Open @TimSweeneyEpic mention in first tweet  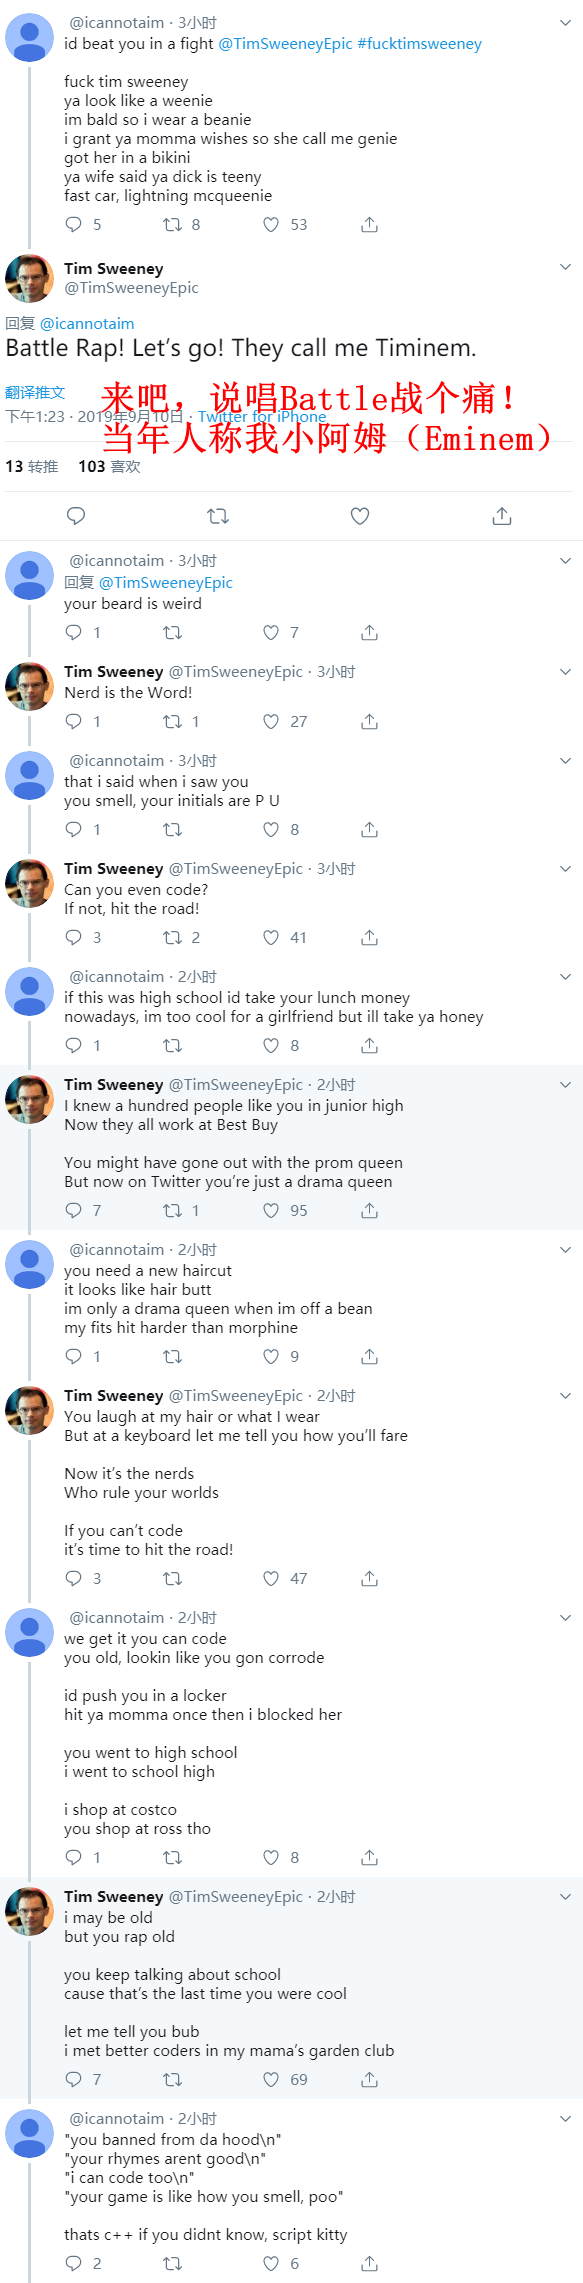(x=286, y=44)
